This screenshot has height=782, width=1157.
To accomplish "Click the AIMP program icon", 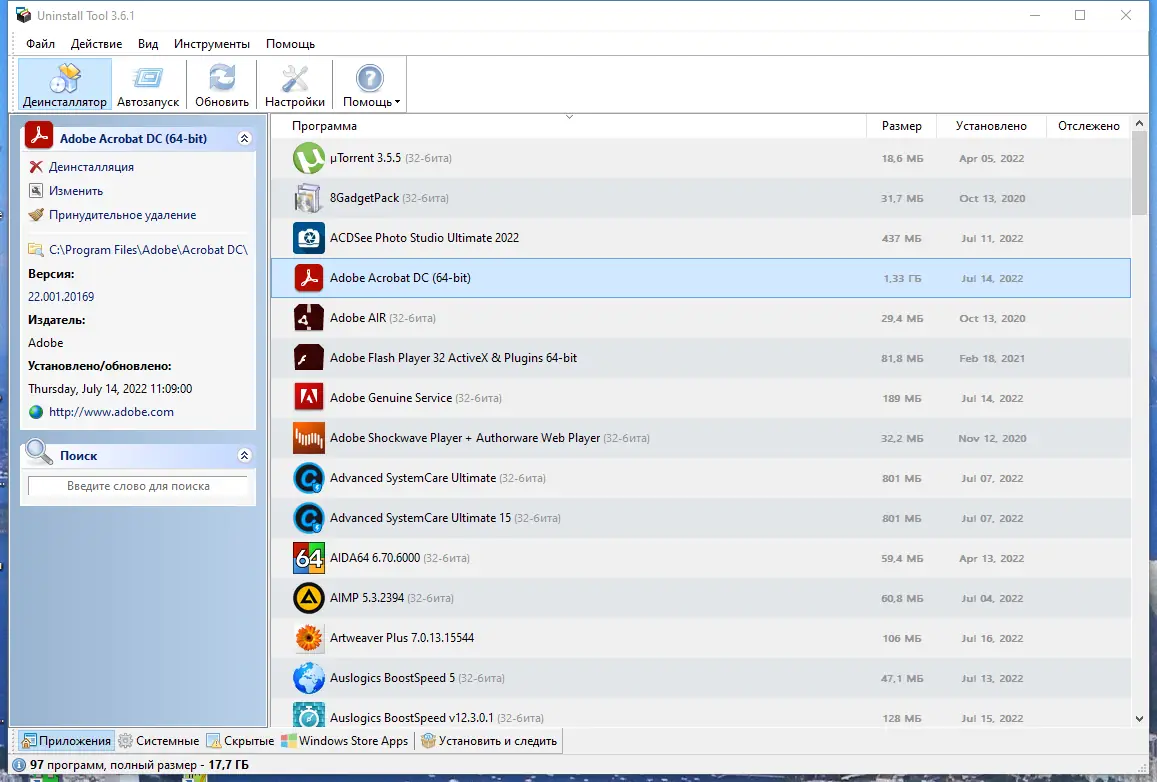I will [x=308, y=598].
